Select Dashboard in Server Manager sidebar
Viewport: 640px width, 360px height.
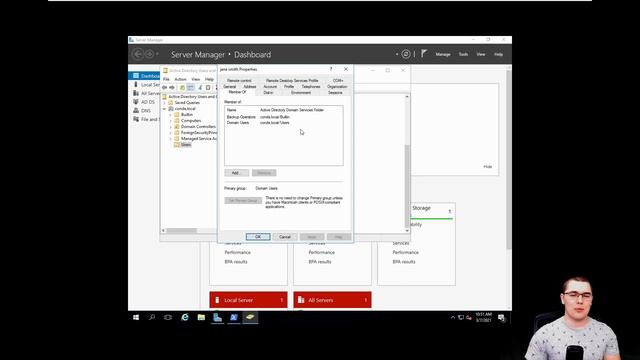coord(144,76)
